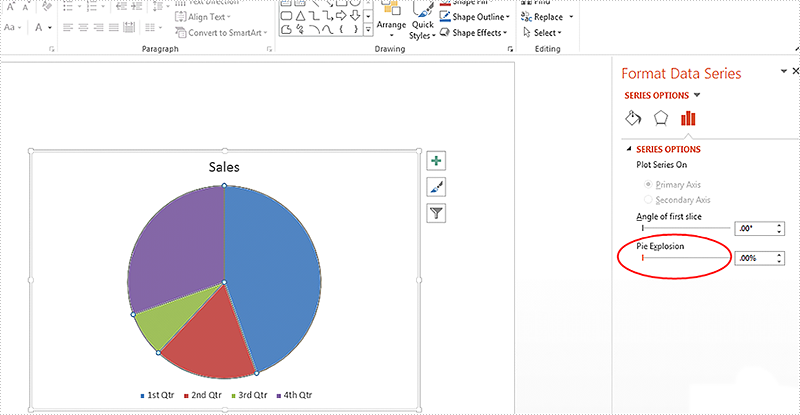
Task: Pick the arc shape
Action: pos(314,30)
